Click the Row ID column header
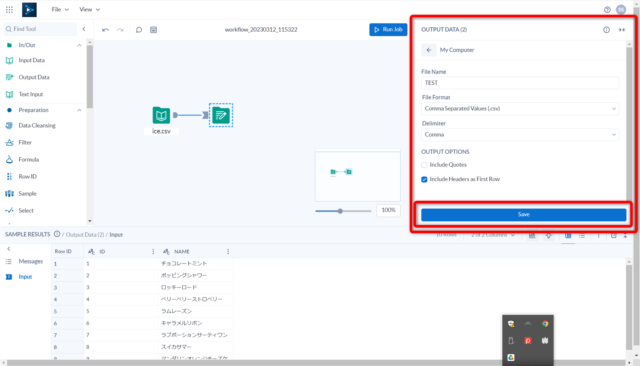Viewport: 640px width, 366px height. click(67, 252)
